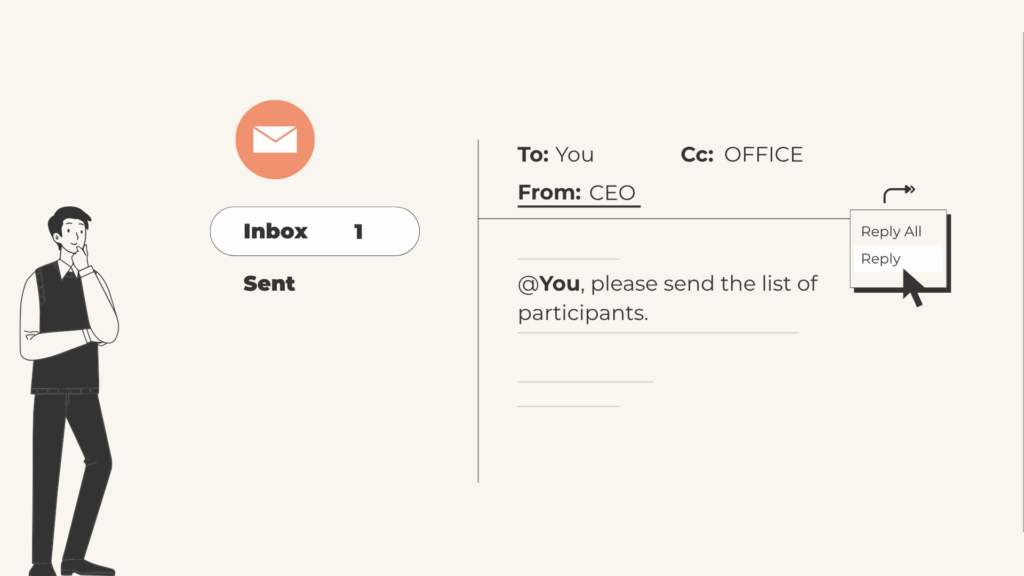This screenshot has height=576, width=1024.
Task: Click the forward arrow icon above menu
Action: coord(899,193)
